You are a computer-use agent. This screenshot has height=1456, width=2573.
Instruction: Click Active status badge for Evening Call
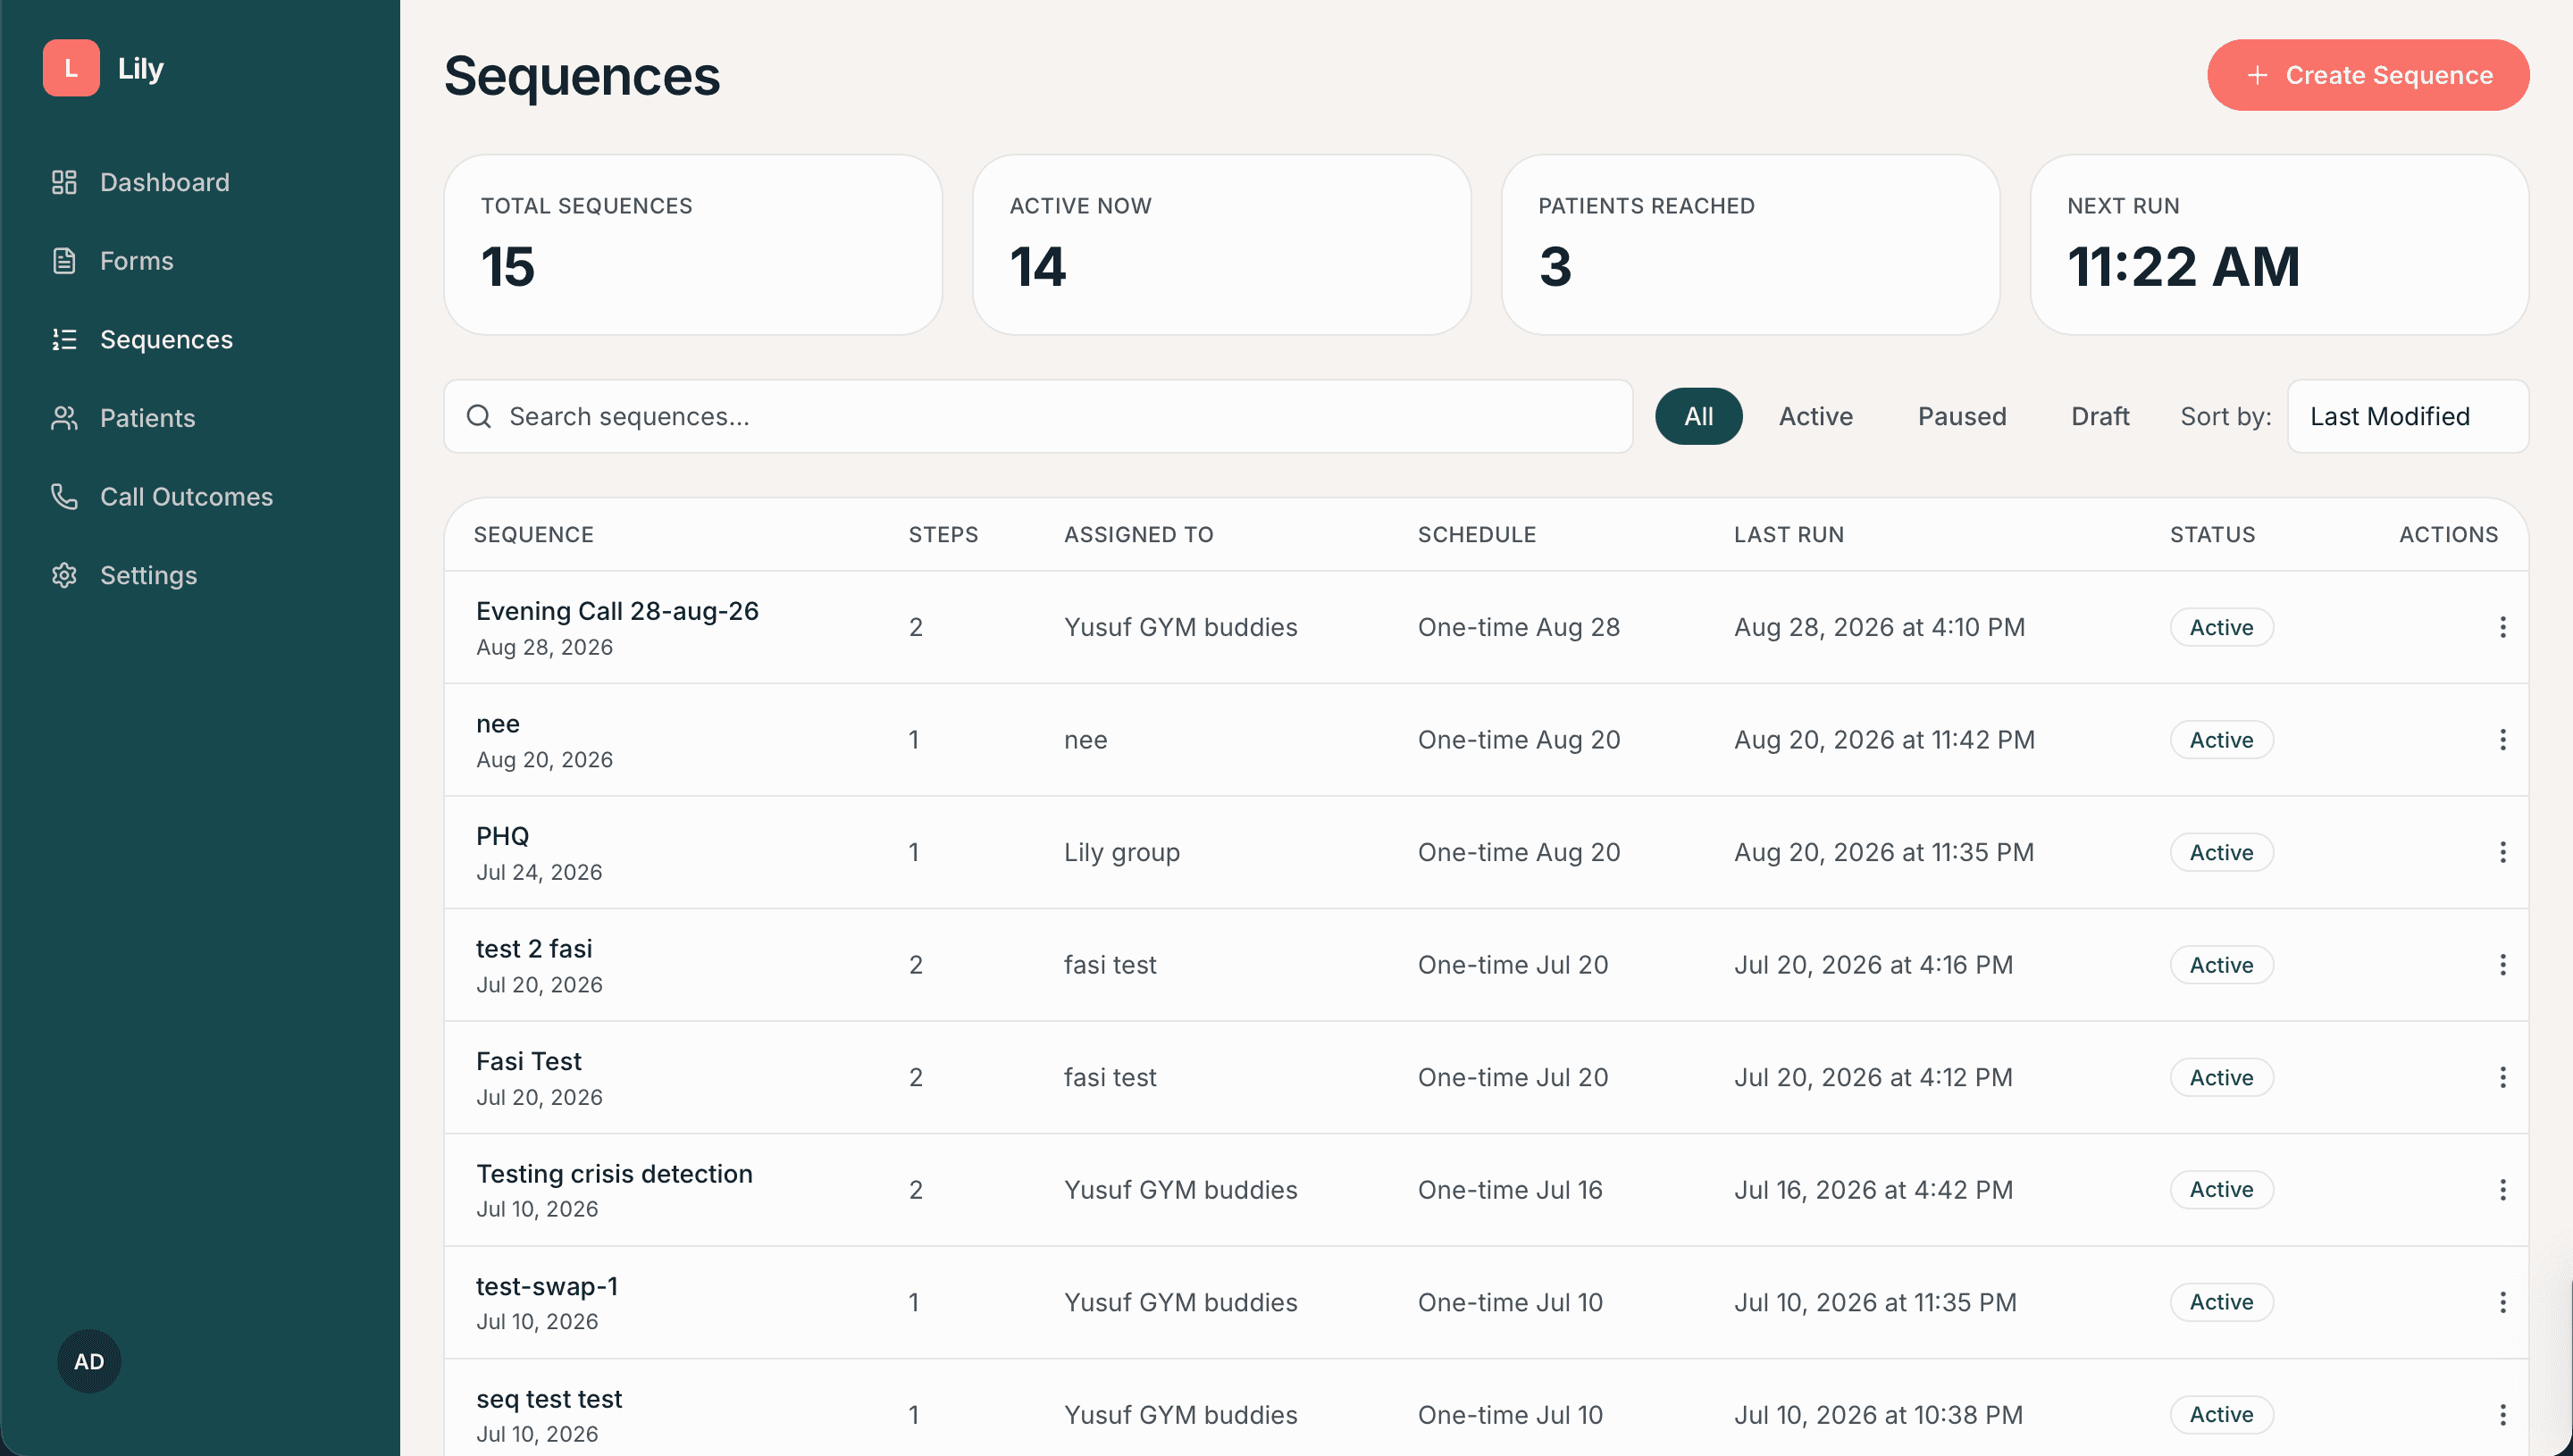pyautogui.click(x=2221, y=627)
